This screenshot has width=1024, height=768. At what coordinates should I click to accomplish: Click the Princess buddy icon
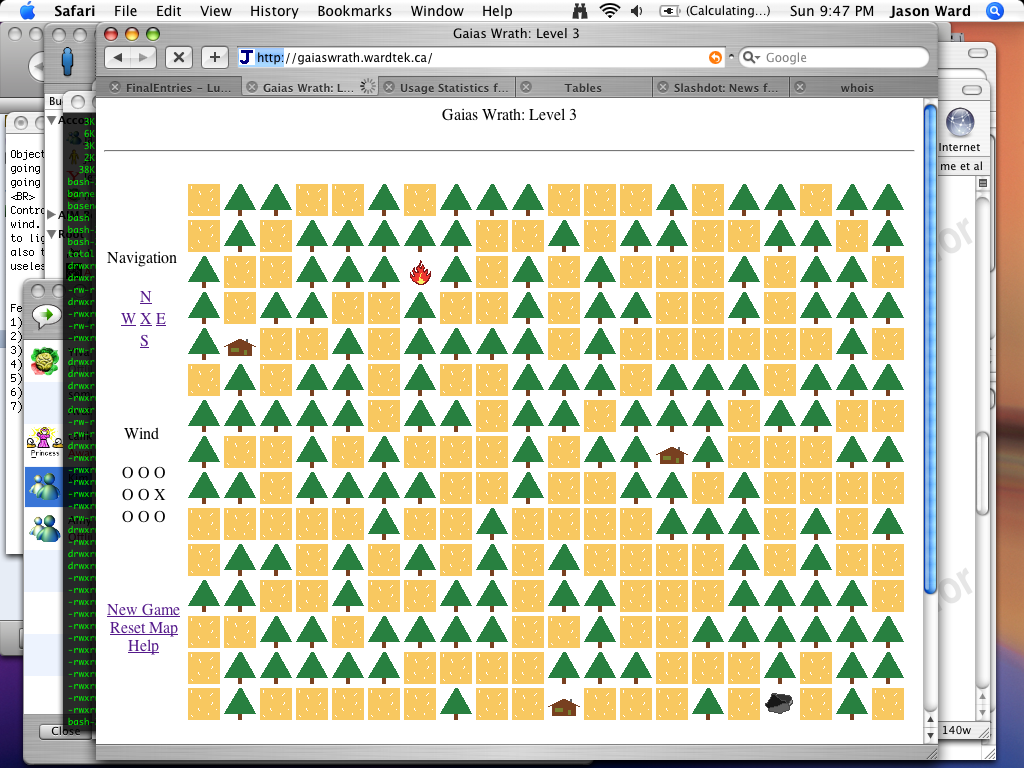tap(44, 441)
